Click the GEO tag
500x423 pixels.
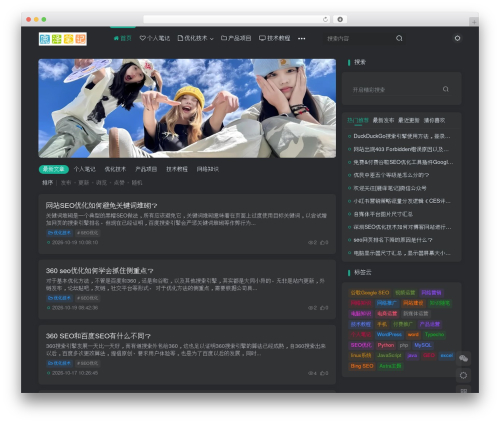point(428,355)
